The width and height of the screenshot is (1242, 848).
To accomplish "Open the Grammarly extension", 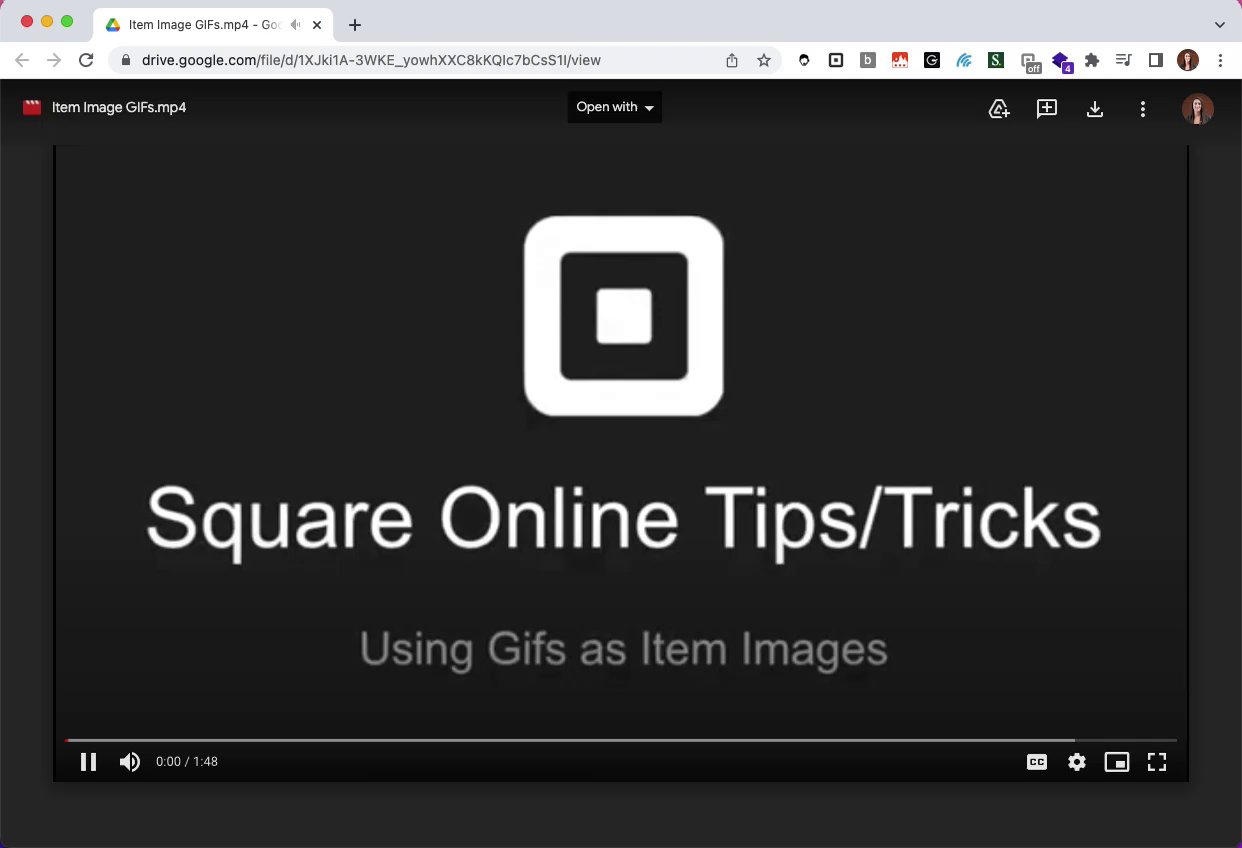I will [932, 60].
